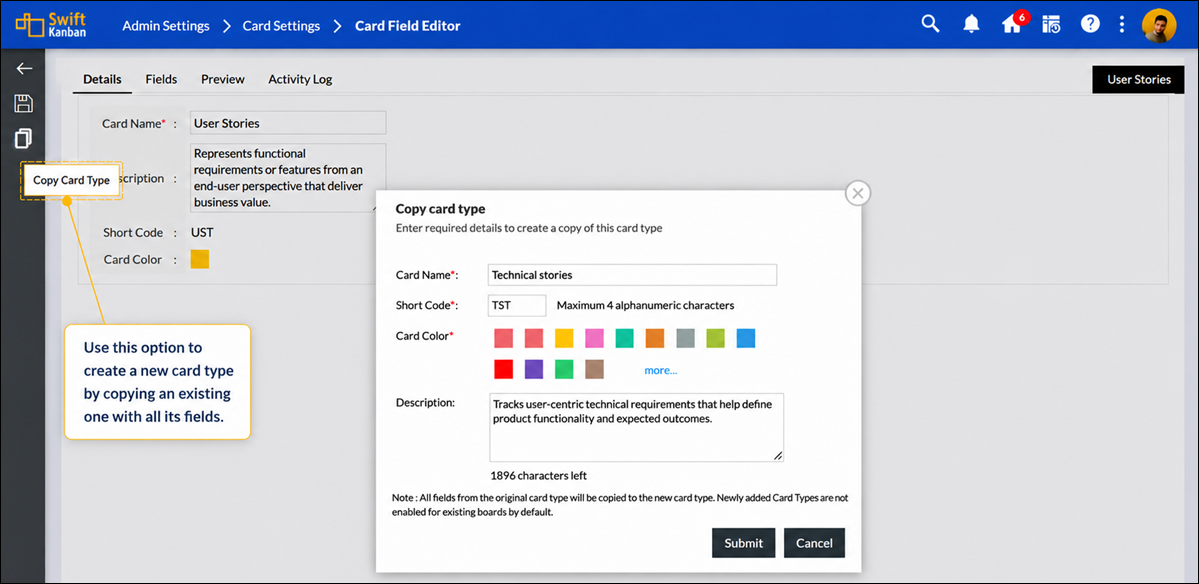Switch to the Details tab
The height and width of the screenshot is (584, 1199).
coord(102,79)
